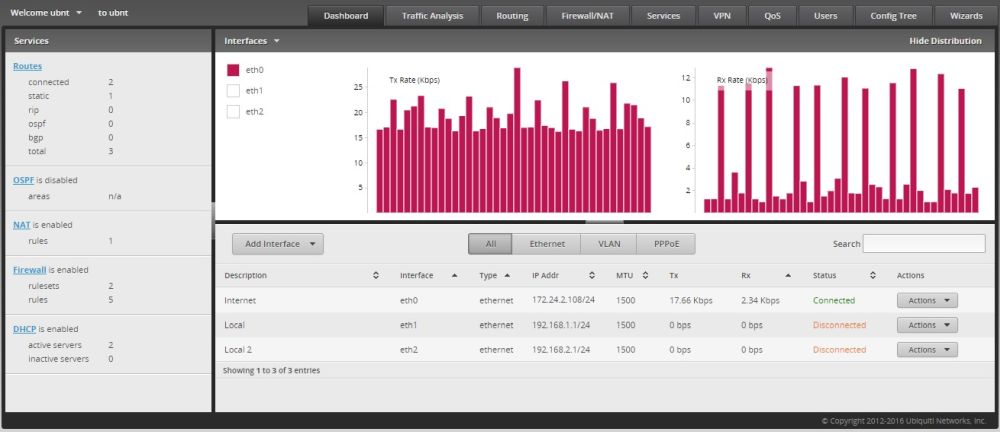Click the 172.24.2.108/24 address
Viewport: 1000px width, 432px height.
click(564, 300)
